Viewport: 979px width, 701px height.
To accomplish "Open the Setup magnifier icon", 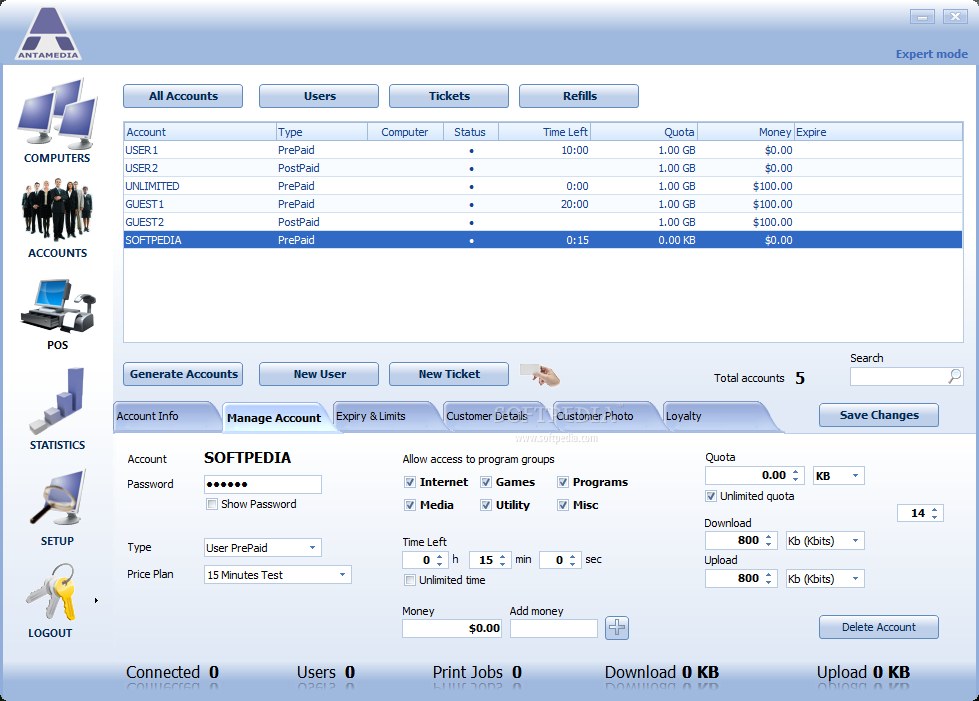I will [x=57, y=498].
